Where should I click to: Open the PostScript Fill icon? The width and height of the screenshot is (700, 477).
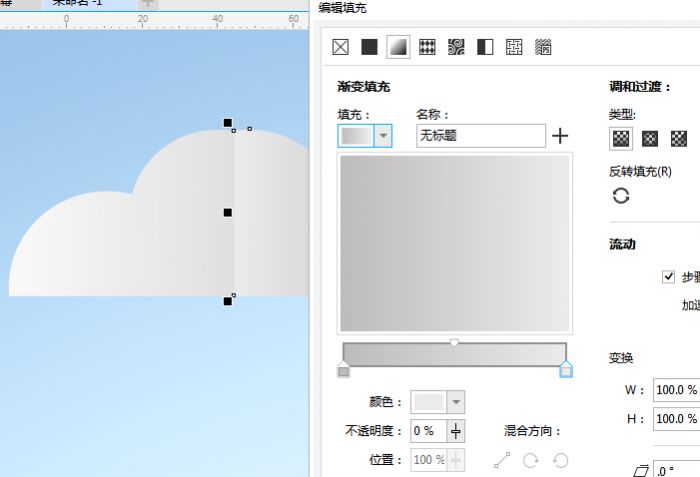pyautogui.click(x=543, y=47)
